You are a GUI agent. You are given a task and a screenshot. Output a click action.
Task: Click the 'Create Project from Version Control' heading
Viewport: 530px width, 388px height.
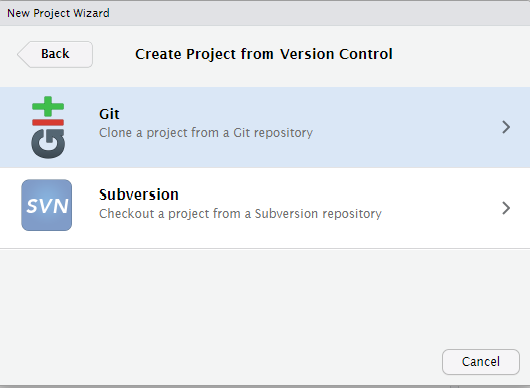(264, 54)
